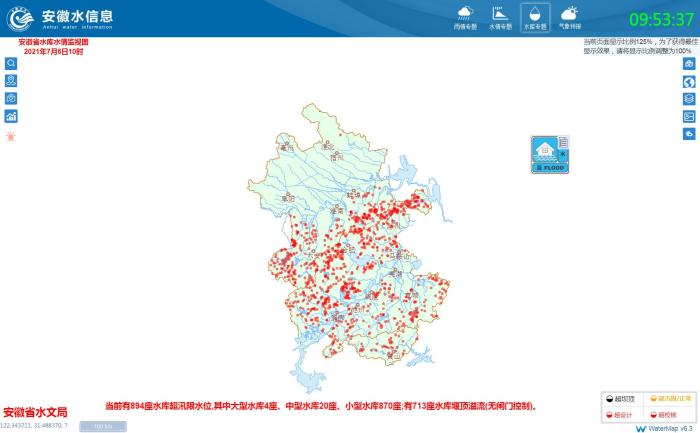The width and height of the screenshot is (700, 433).
Task: Toggle the 超坝顶 legend item
Action: [622, 399]
